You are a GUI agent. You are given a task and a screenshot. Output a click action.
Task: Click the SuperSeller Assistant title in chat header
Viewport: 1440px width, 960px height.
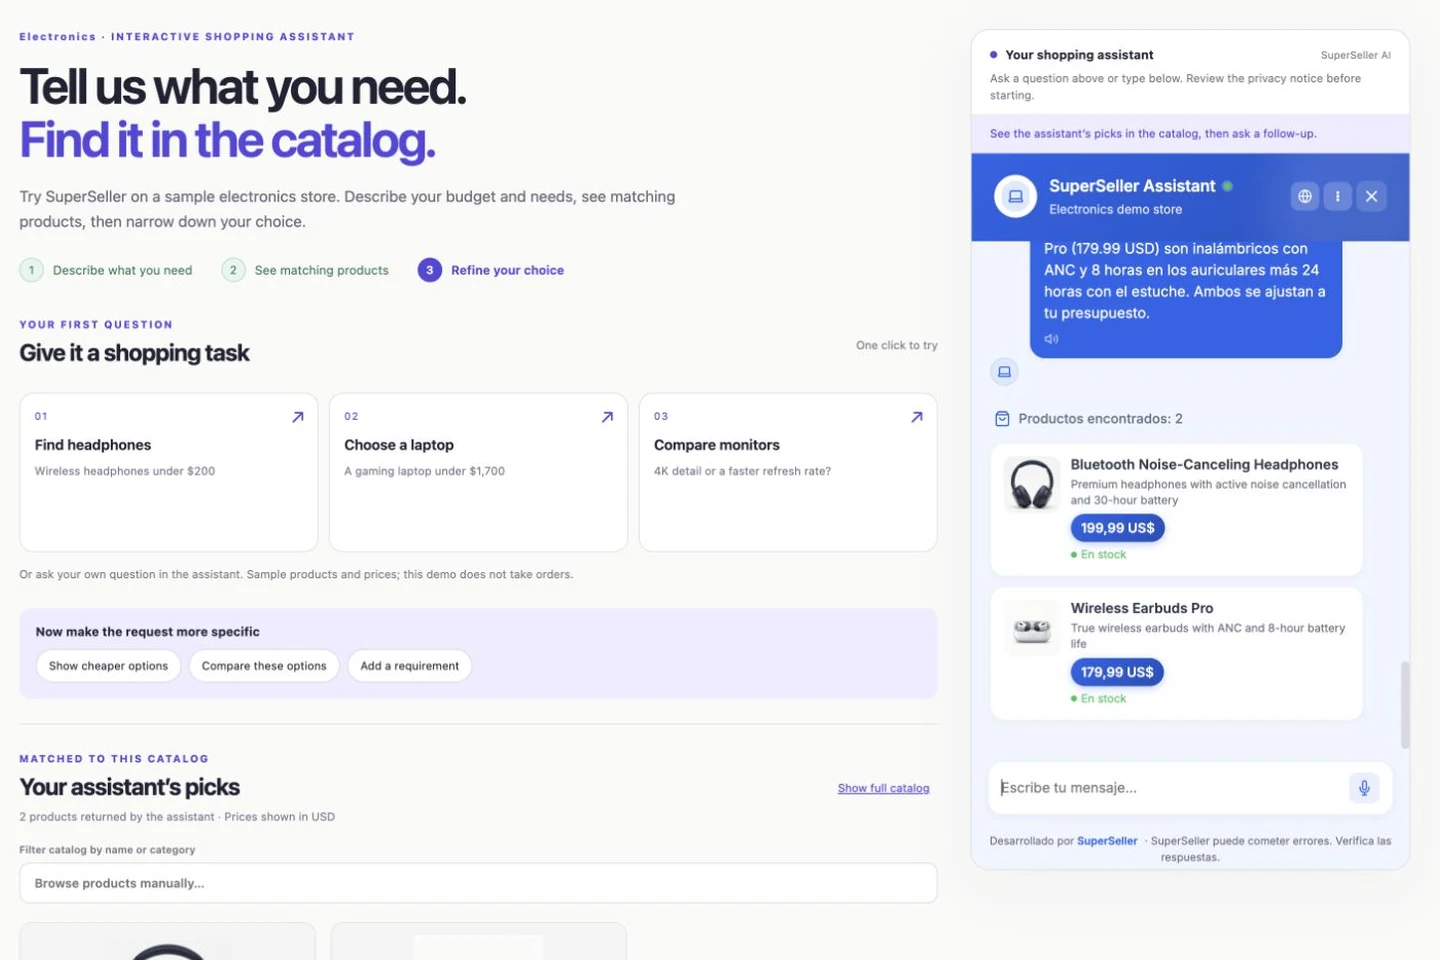(x=1132, y=186)
